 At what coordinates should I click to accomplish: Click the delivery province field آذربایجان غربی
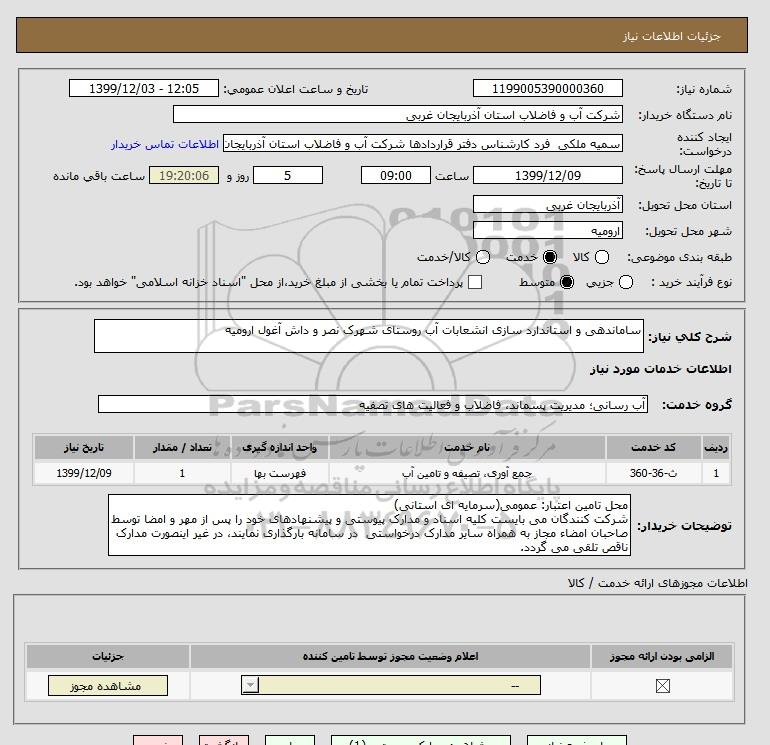coord(548,205)
